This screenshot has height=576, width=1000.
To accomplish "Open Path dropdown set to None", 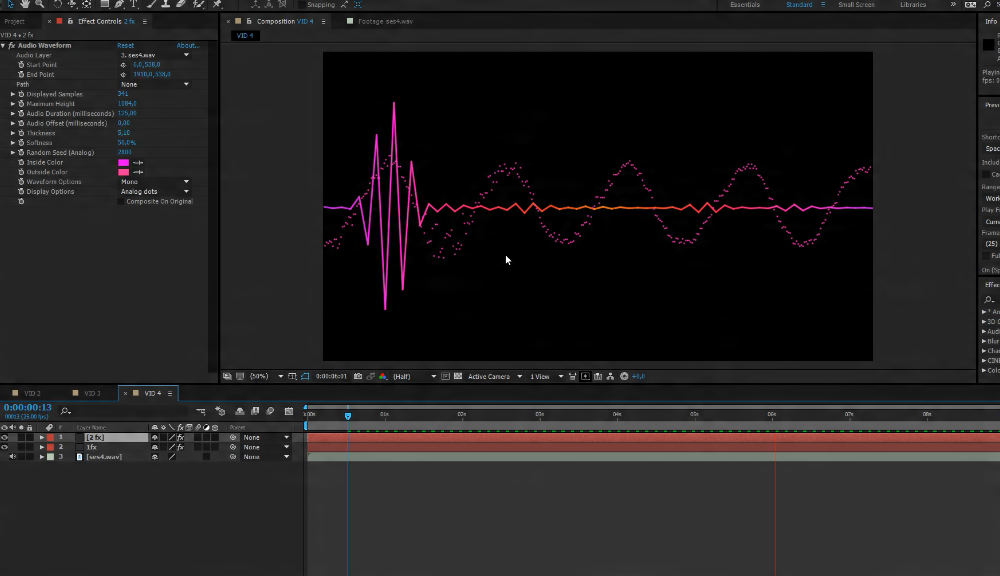I will tap(155, 84).
